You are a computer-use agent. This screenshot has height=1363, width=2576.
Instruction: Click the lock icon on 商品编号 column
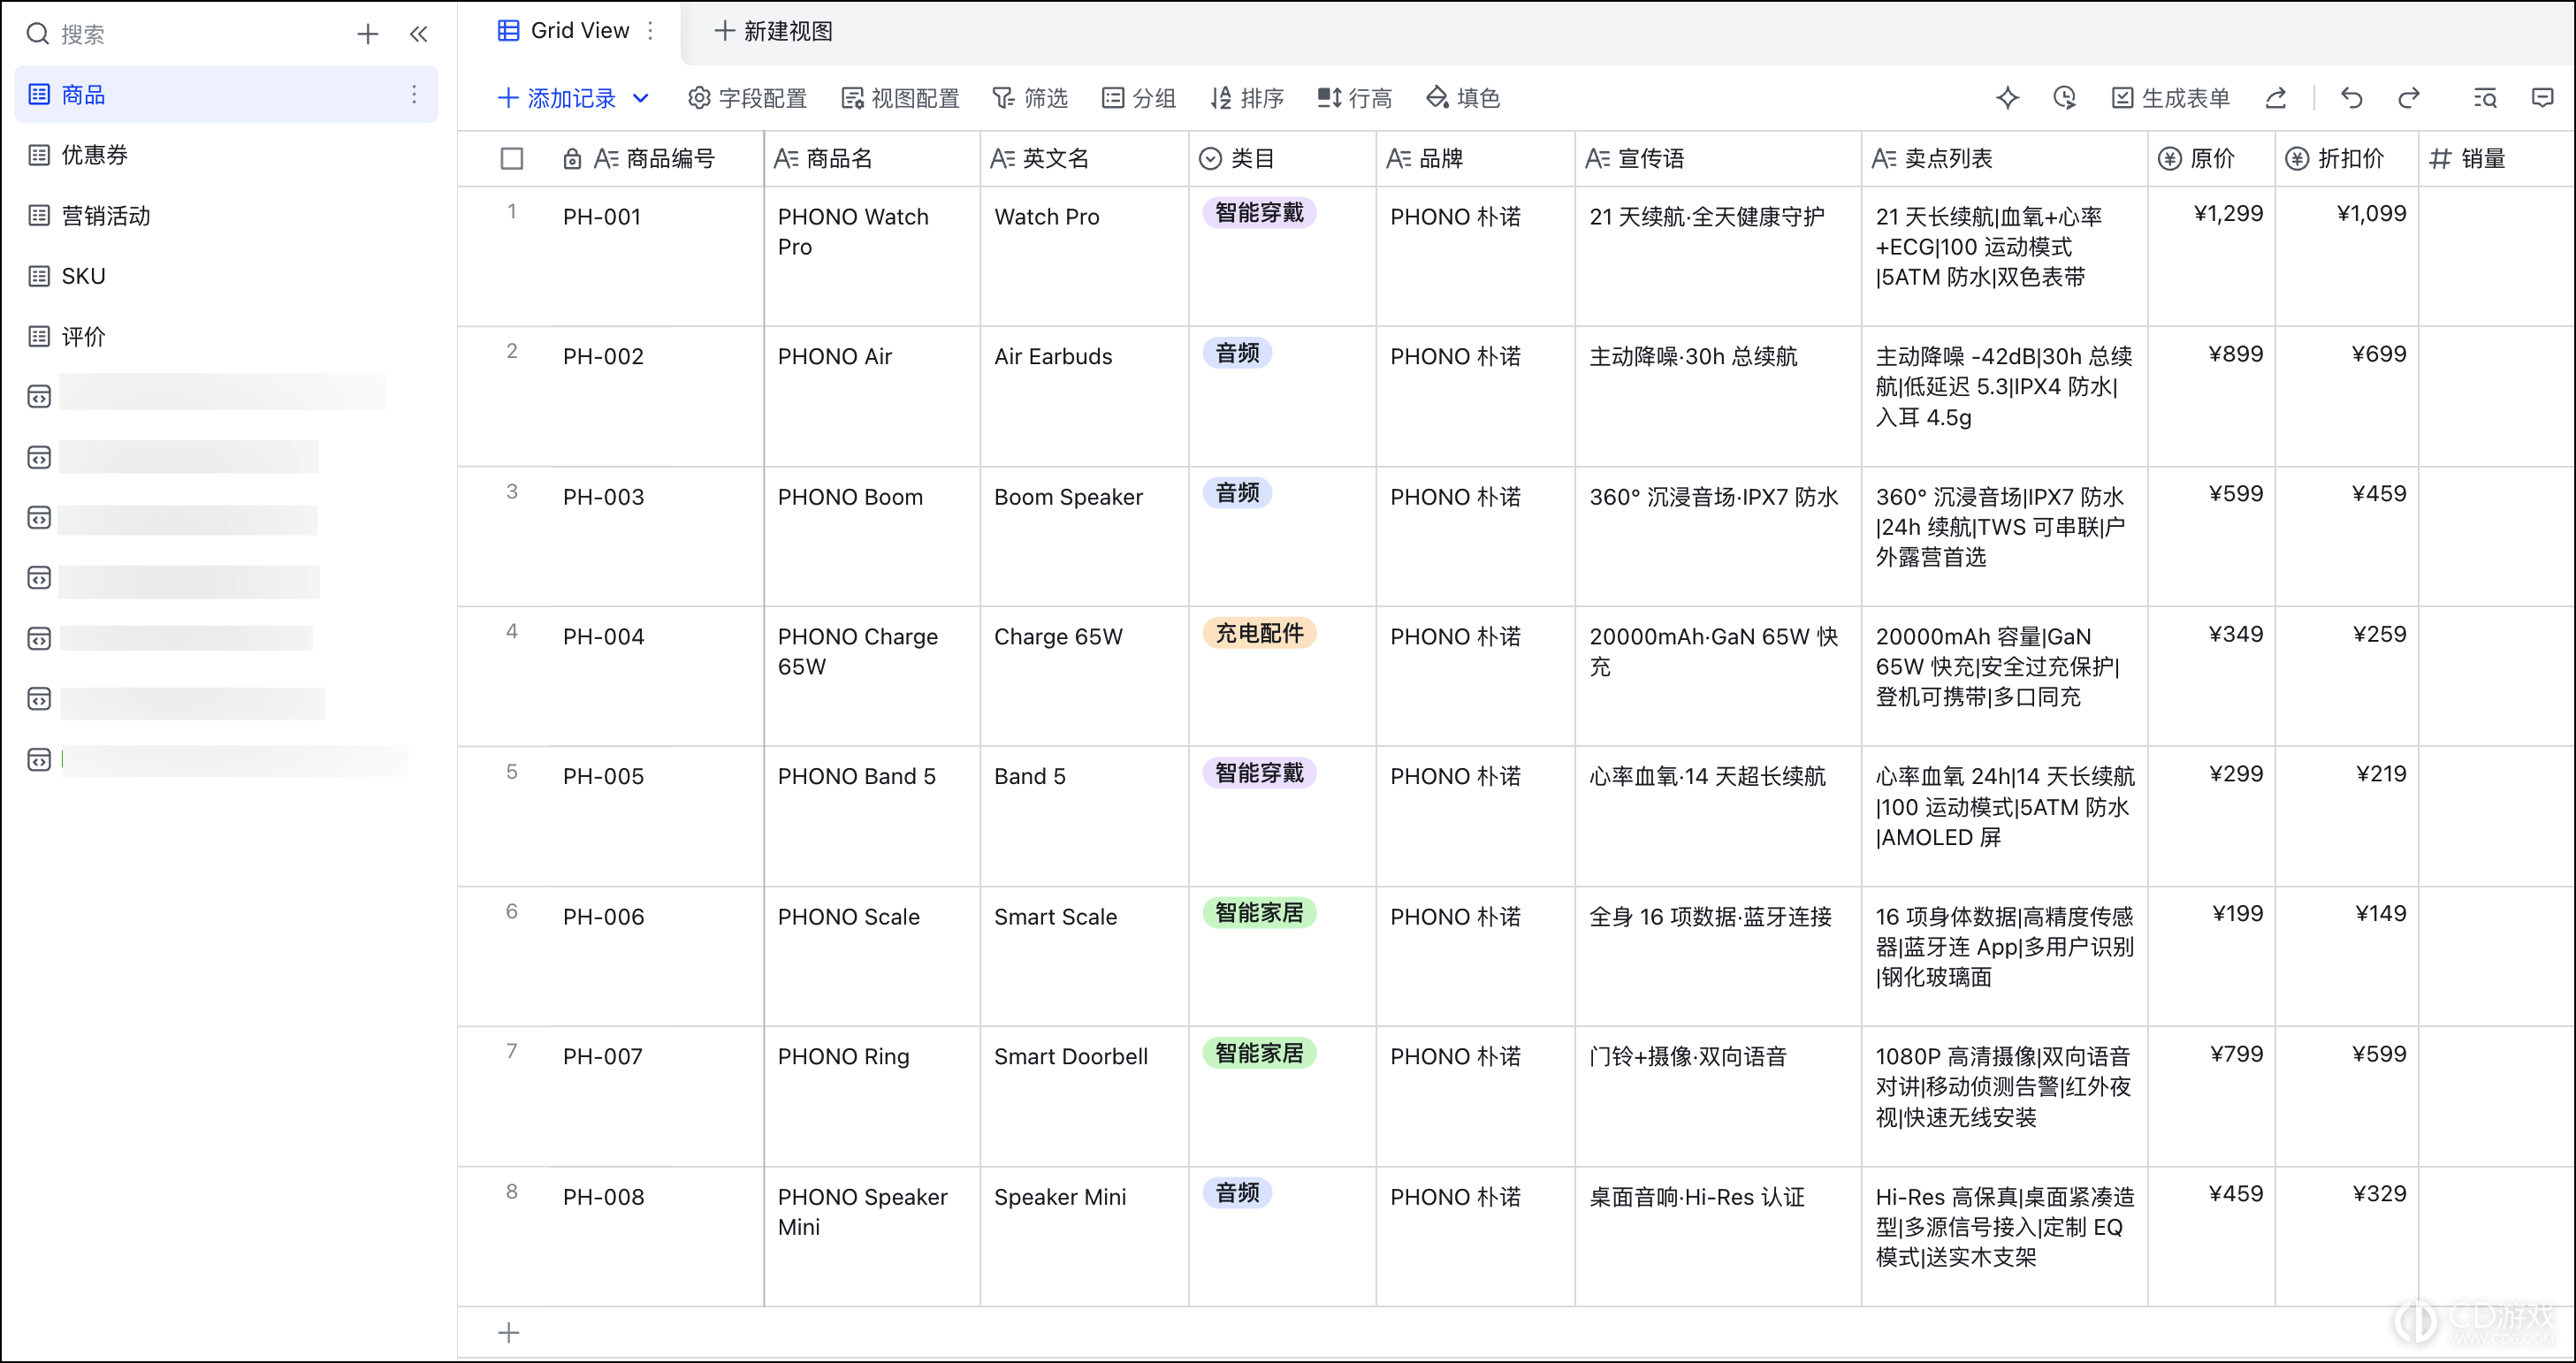click(572, 159)
